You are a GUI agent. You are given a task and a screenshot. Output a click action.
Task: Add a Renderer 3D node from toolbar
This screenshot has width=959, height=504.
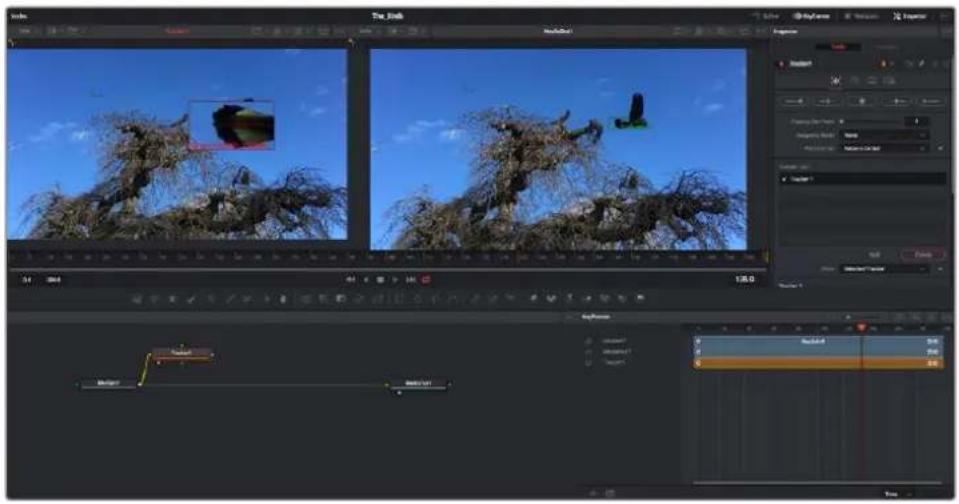[x=640, y=298]
